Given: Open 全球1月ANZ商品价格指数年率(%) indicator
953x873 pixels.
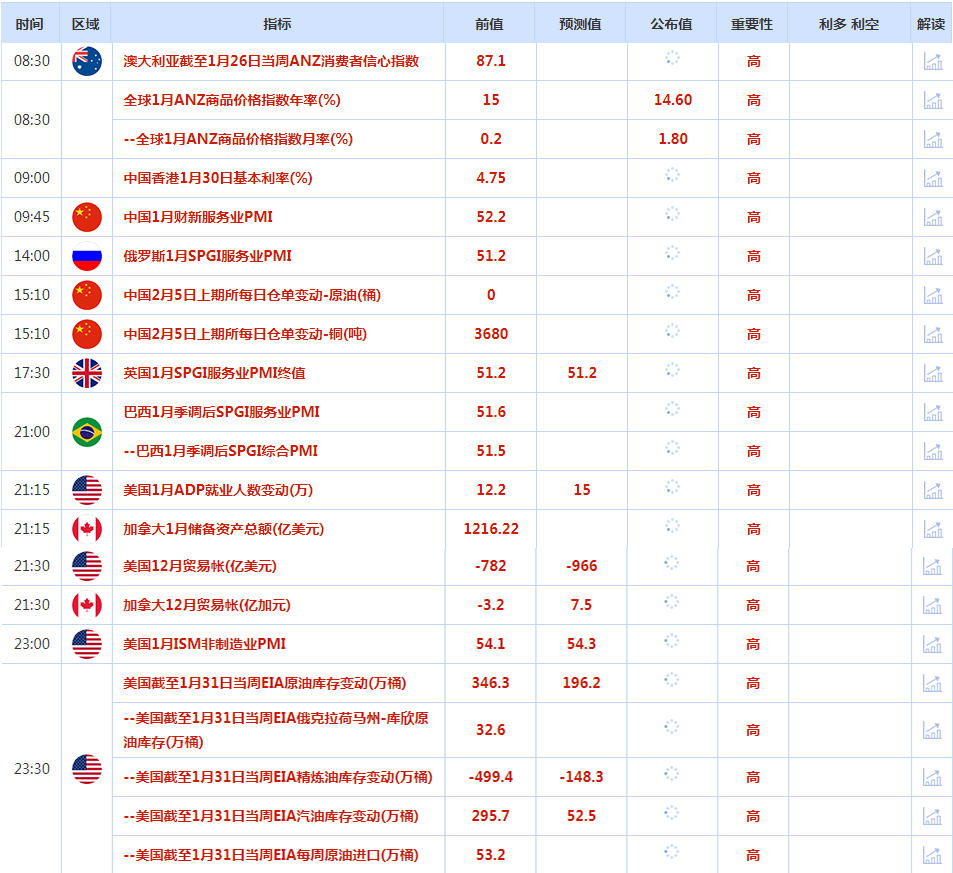Looking at the screenshot, I should (x=232, y=100).
